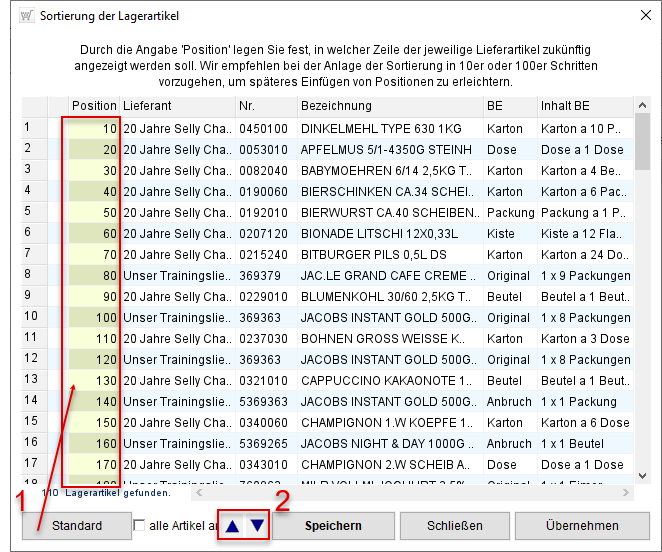Click the shopping cart window icon
This screenshot has height=552, width=662.
point(27,16)
